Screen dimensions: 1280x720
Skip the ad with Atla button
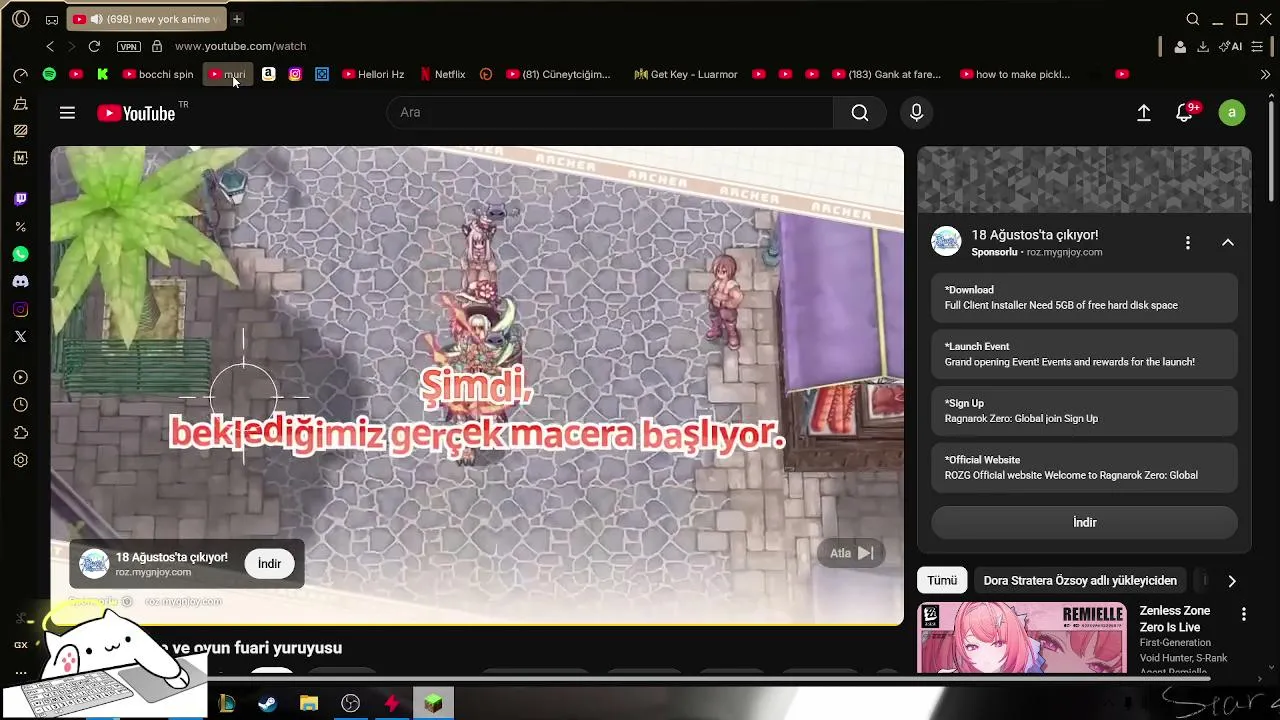[x=851, y=553]
